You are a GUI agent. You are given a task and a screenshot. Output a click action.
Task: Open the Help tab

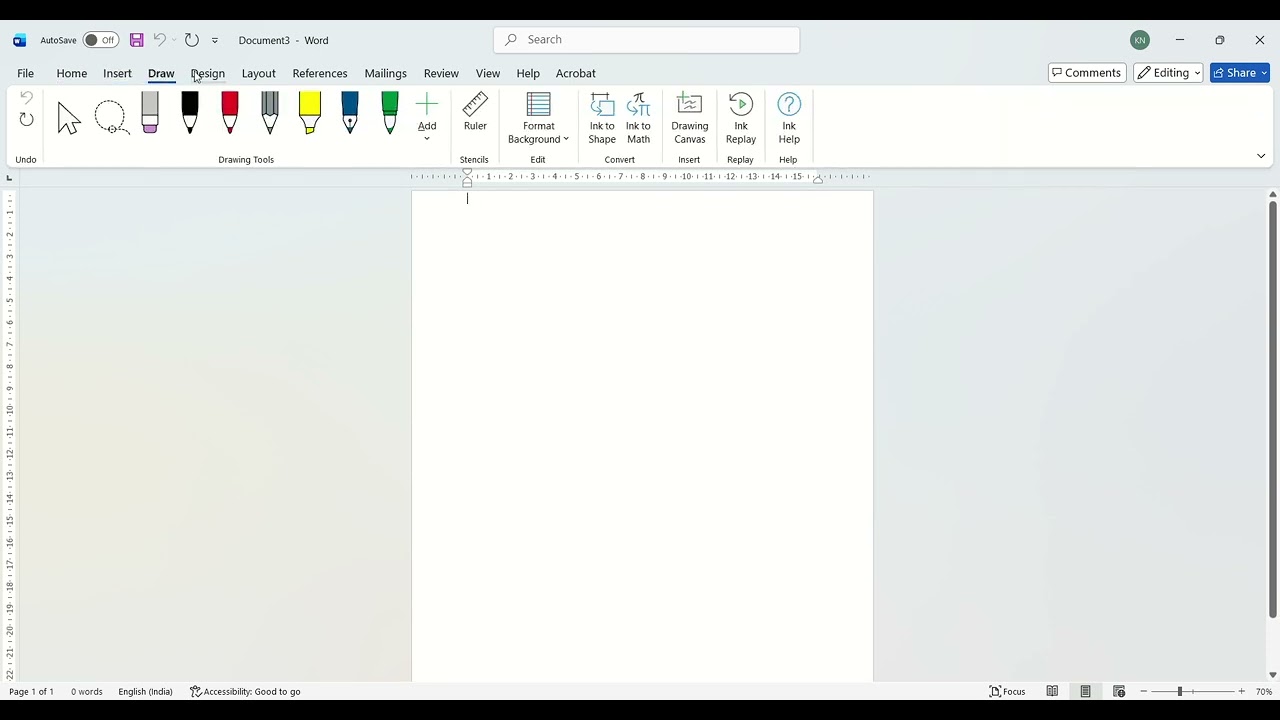528,73
